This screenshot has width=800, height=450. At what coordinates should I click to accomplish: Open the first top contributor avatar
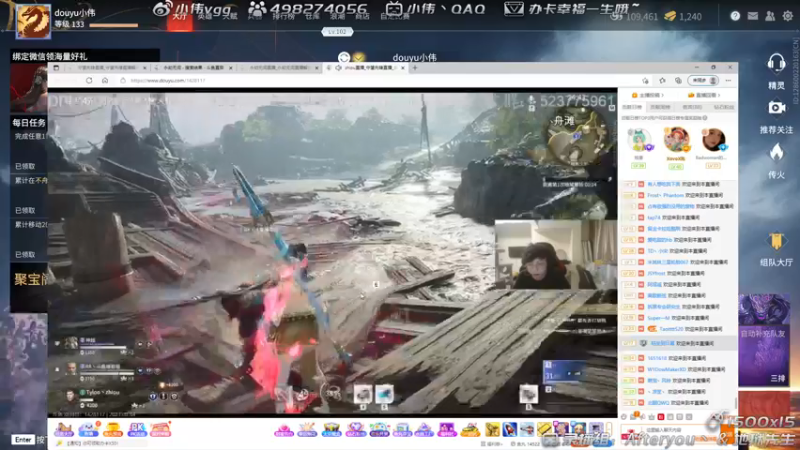638,140
